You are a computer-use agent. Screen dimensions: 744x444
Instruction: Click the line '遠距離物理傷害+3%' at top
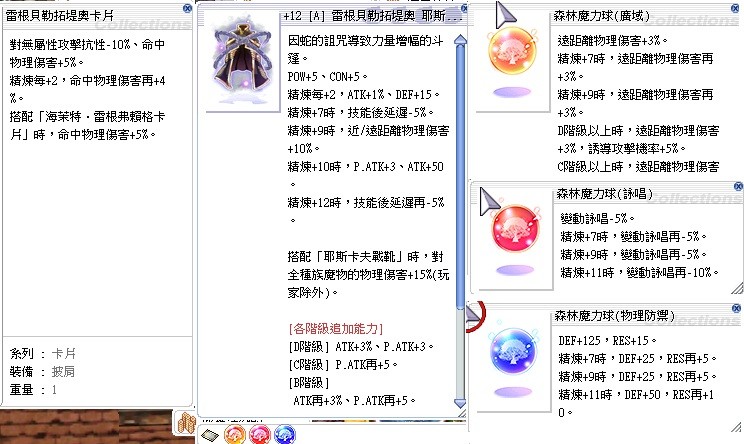click(x=613, y=41)
